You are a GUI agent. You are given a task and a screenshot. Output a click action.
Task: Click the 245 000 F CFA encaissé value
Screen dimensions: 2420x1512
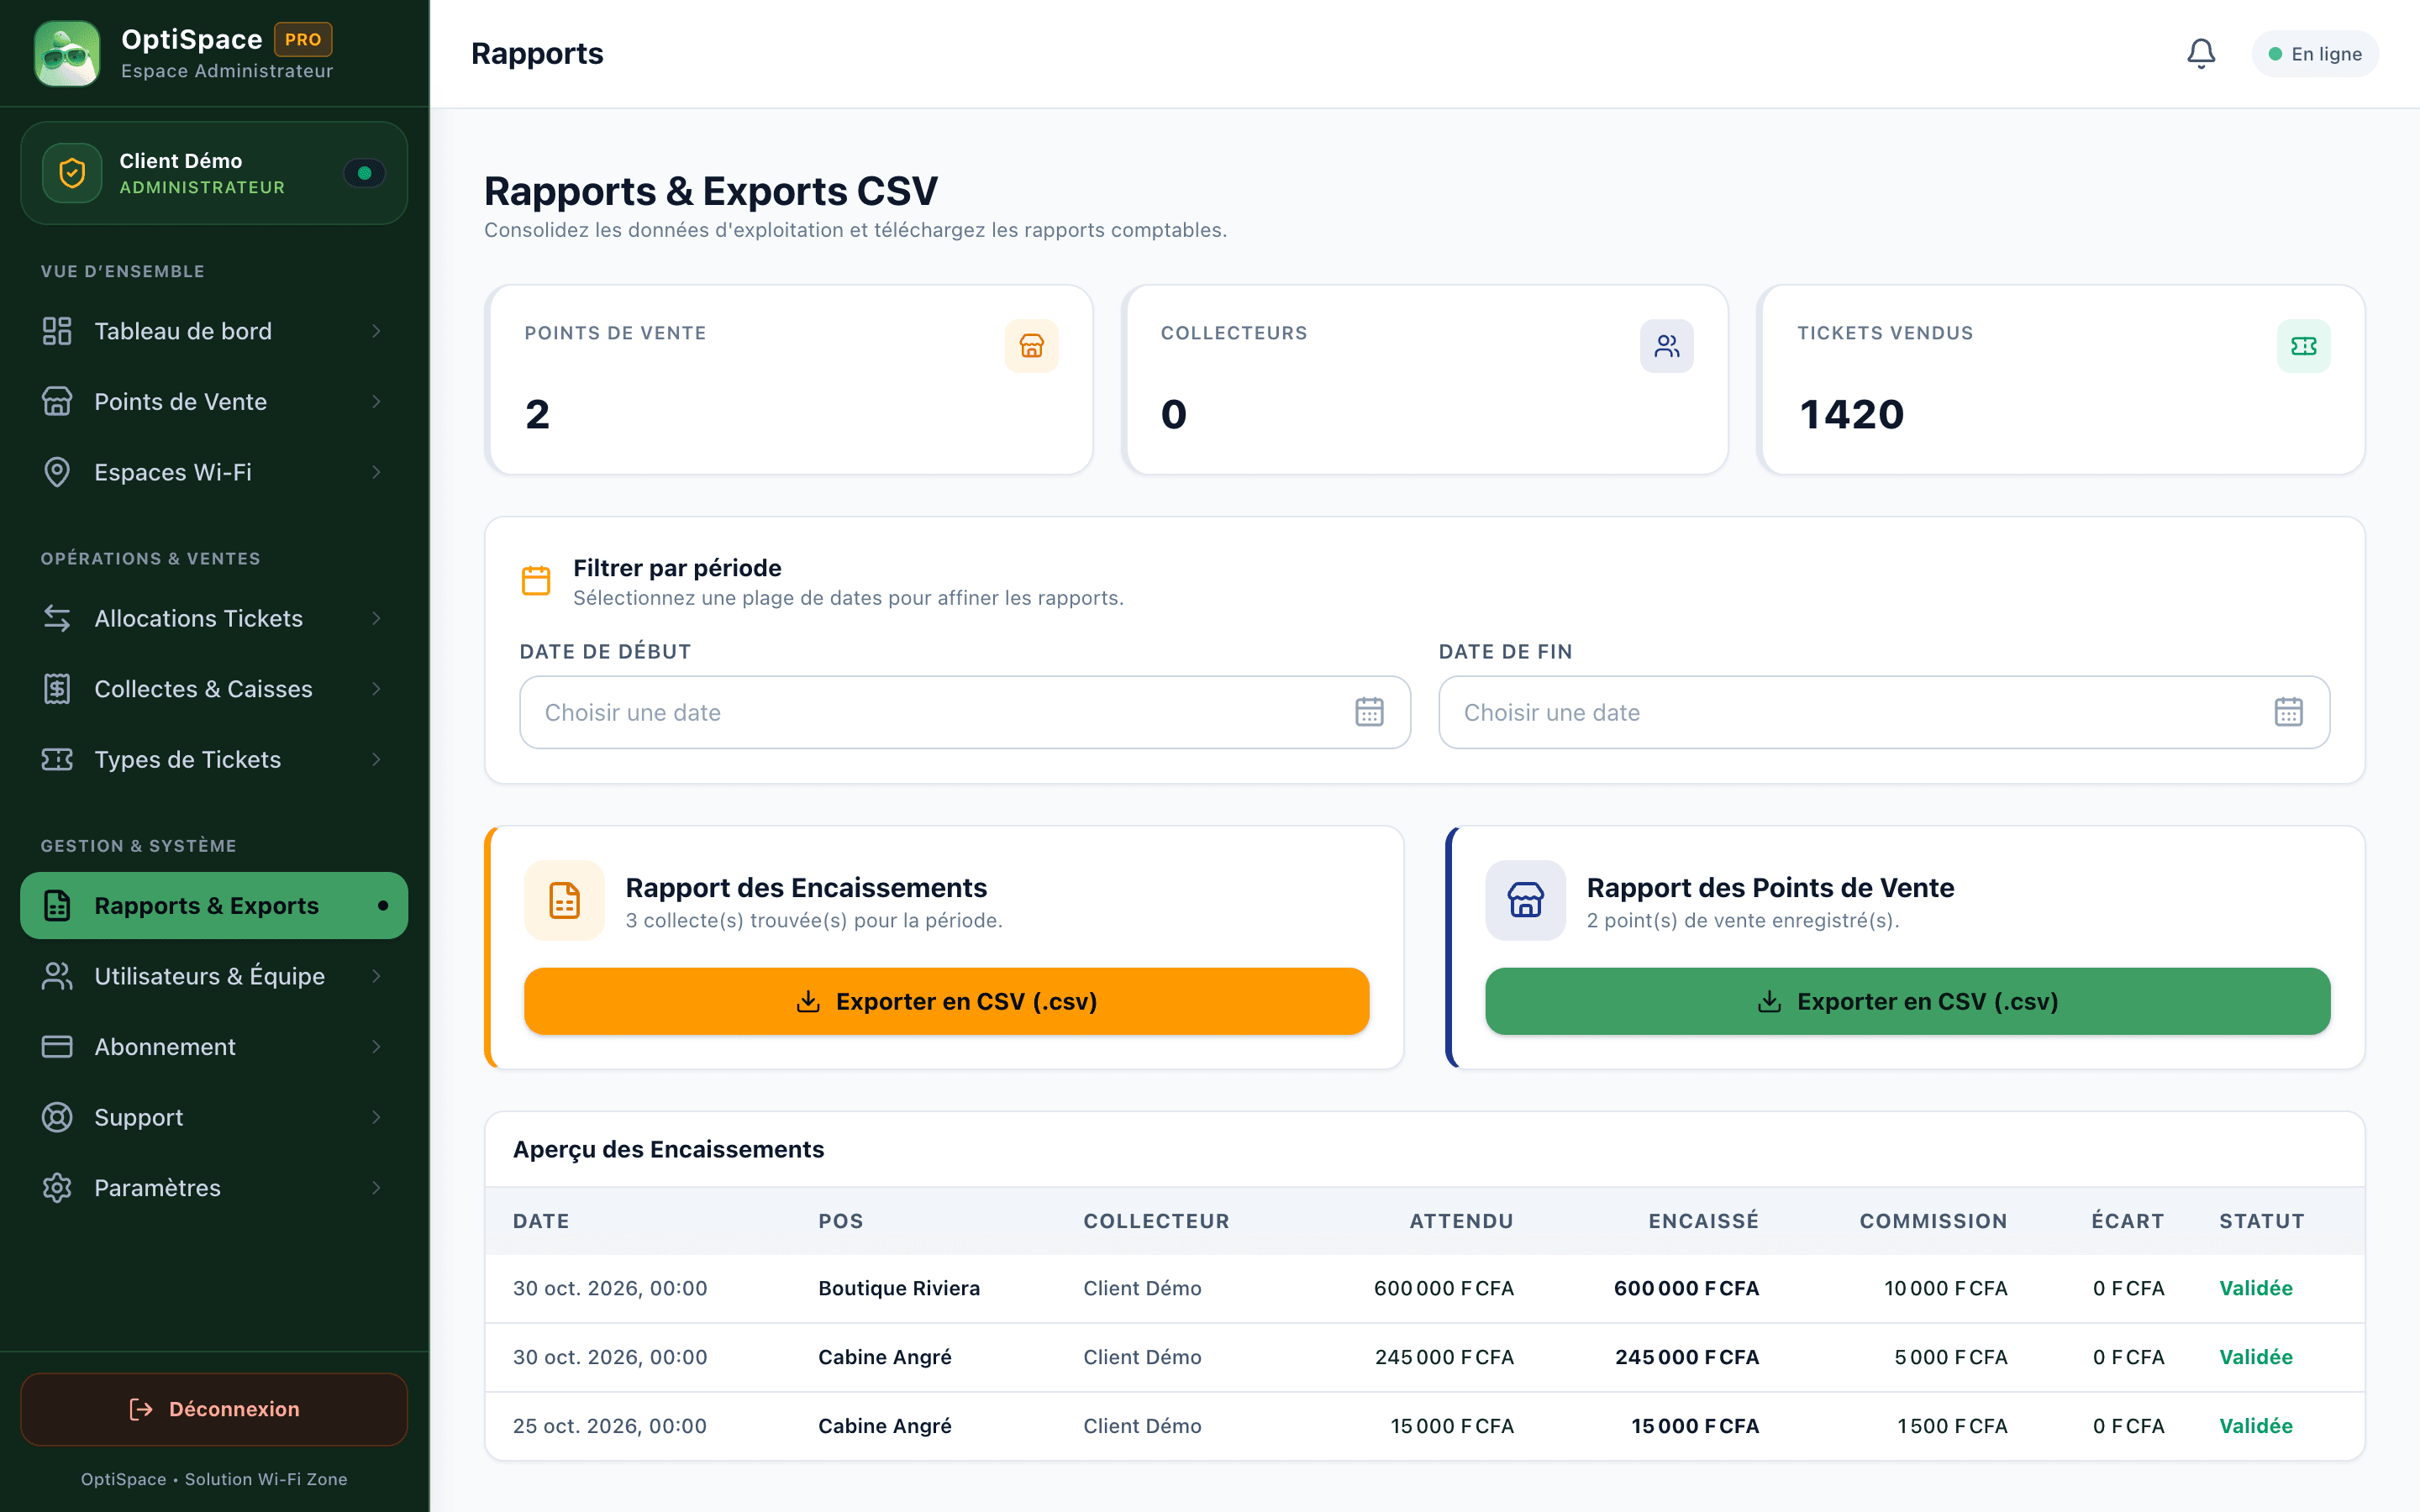pyautogui.click(x=1687, y=1357)
